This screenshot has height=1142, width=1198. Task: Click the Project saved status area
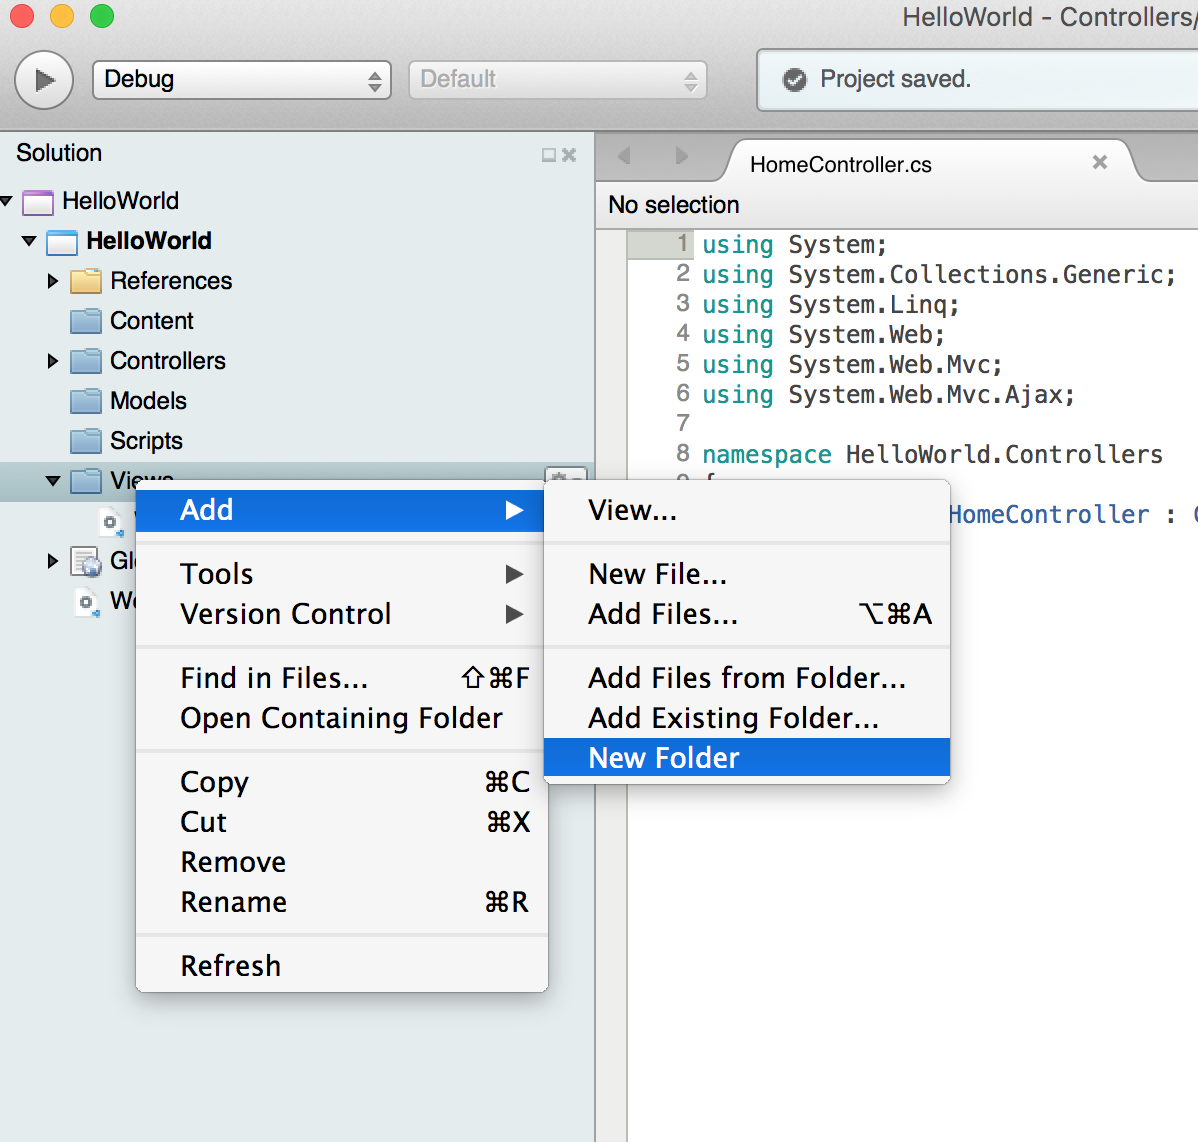[977, 79]
